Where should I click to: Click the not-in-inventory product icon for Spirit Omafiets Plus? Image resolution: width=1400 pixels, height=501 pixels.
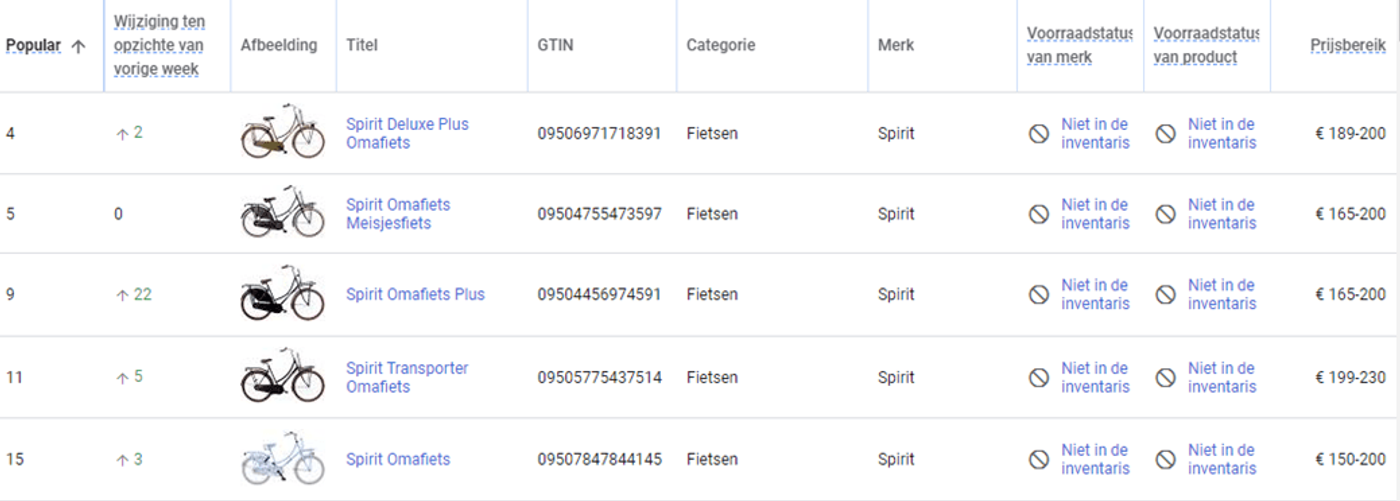(x=1166, y=294)
